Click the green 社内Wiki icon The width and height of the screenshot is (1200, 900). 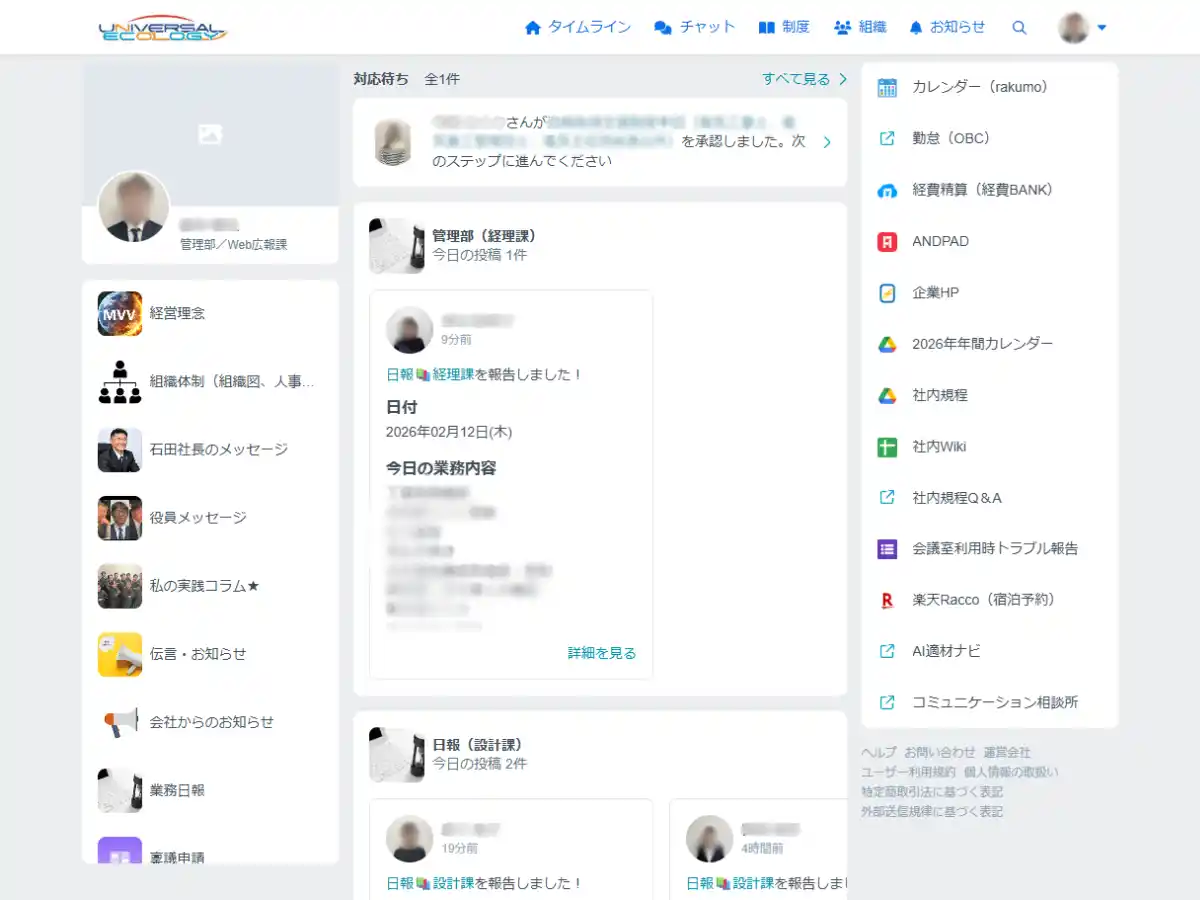[887, 447]
